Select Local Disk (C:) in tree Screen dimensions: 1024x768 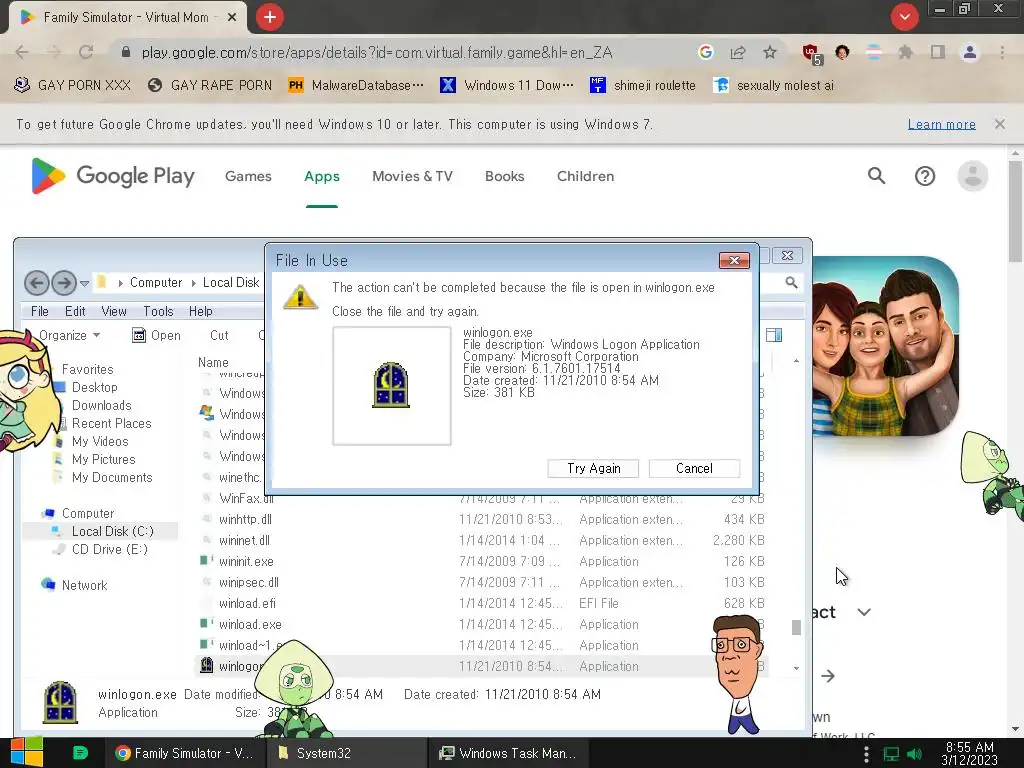coord(112,532)
